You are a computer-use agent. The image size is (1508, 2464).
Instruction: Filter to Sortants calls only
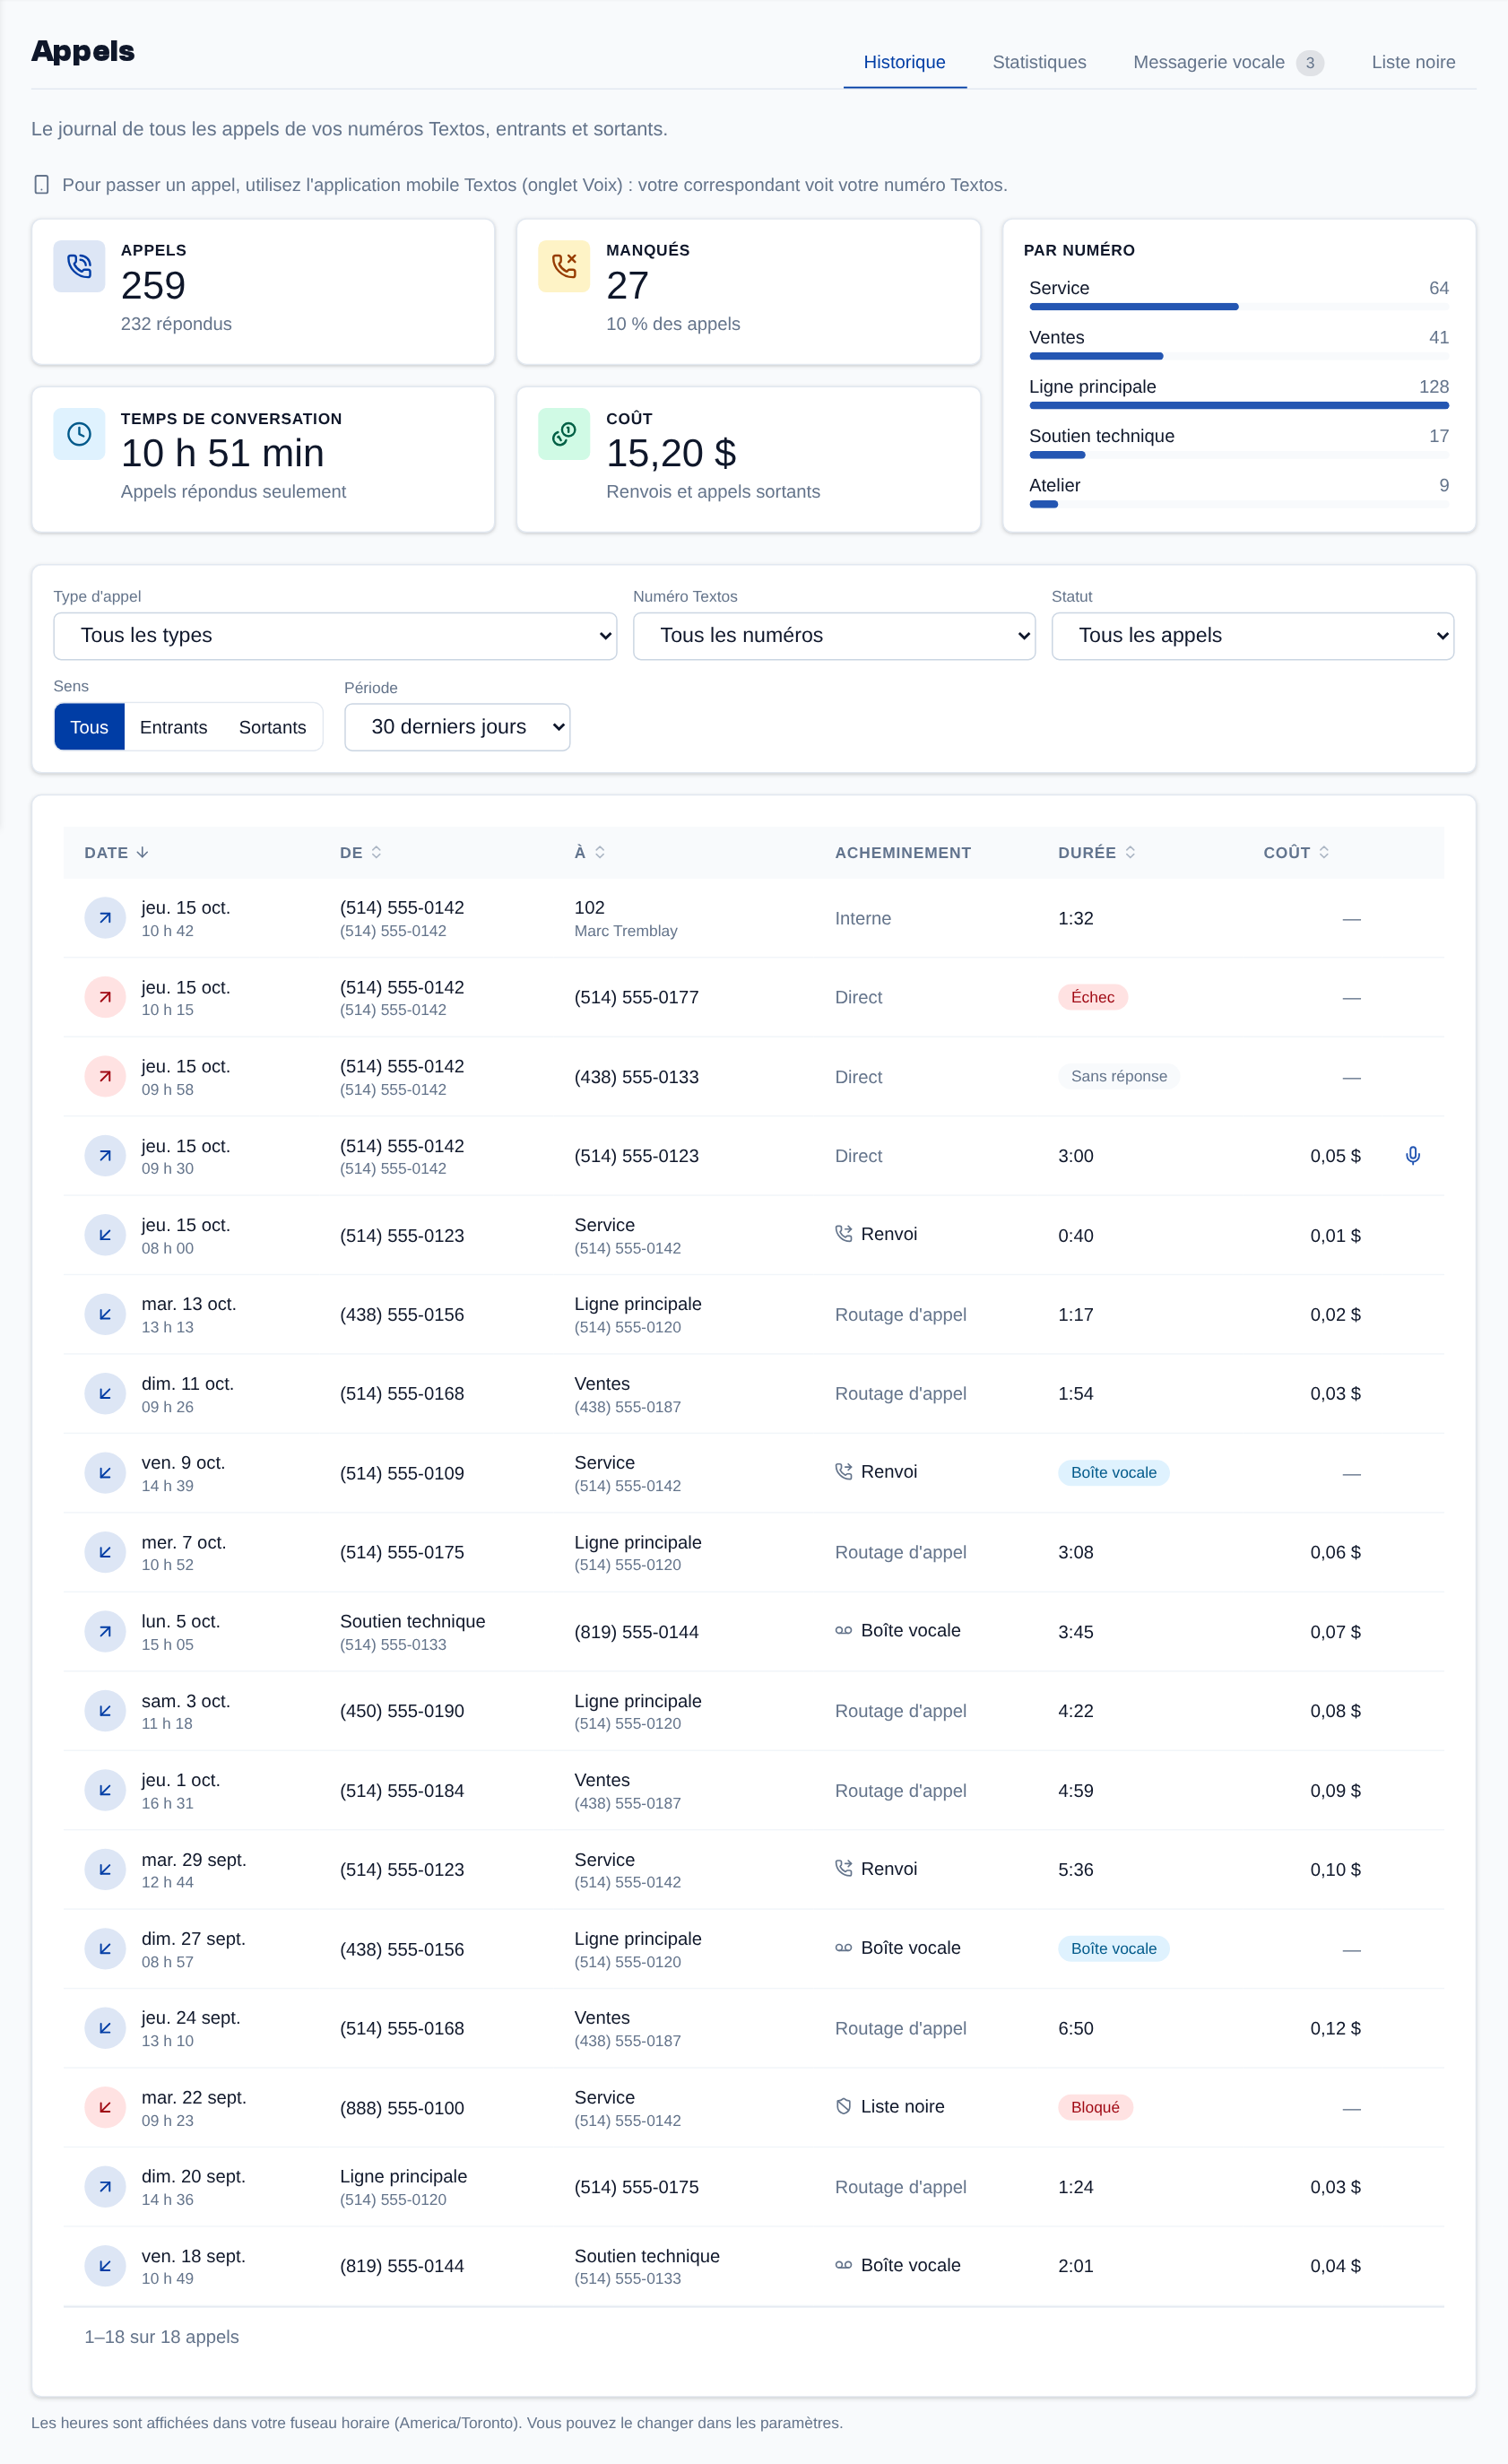tap(272, 727)
